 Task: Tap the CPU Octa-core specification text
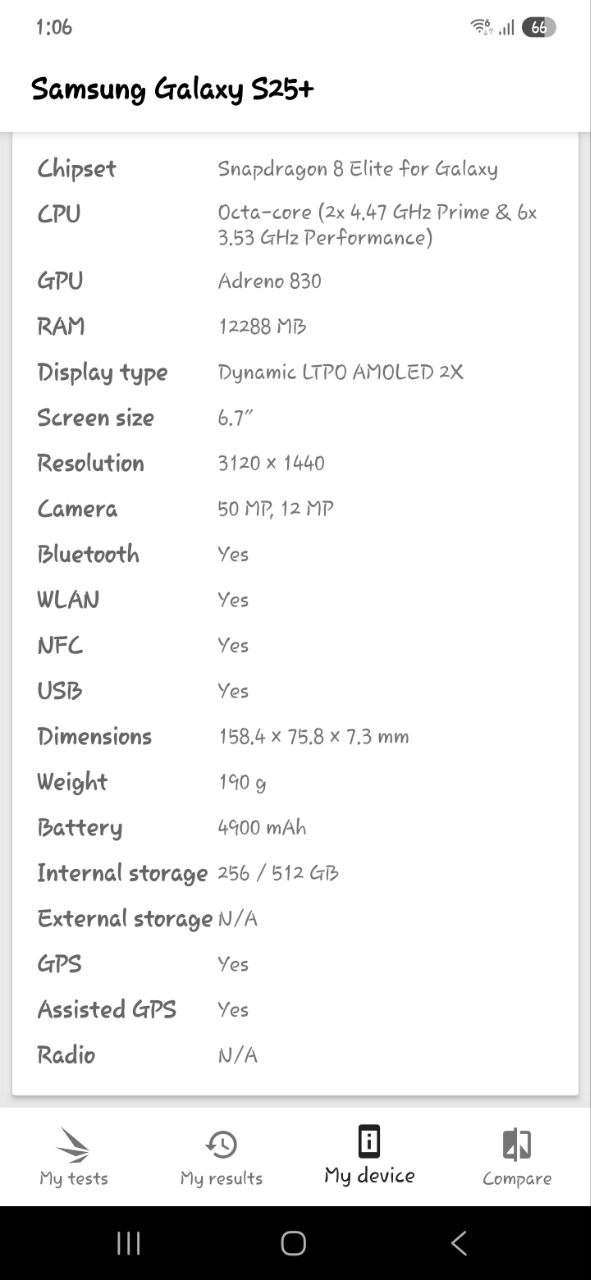(378, 225)
